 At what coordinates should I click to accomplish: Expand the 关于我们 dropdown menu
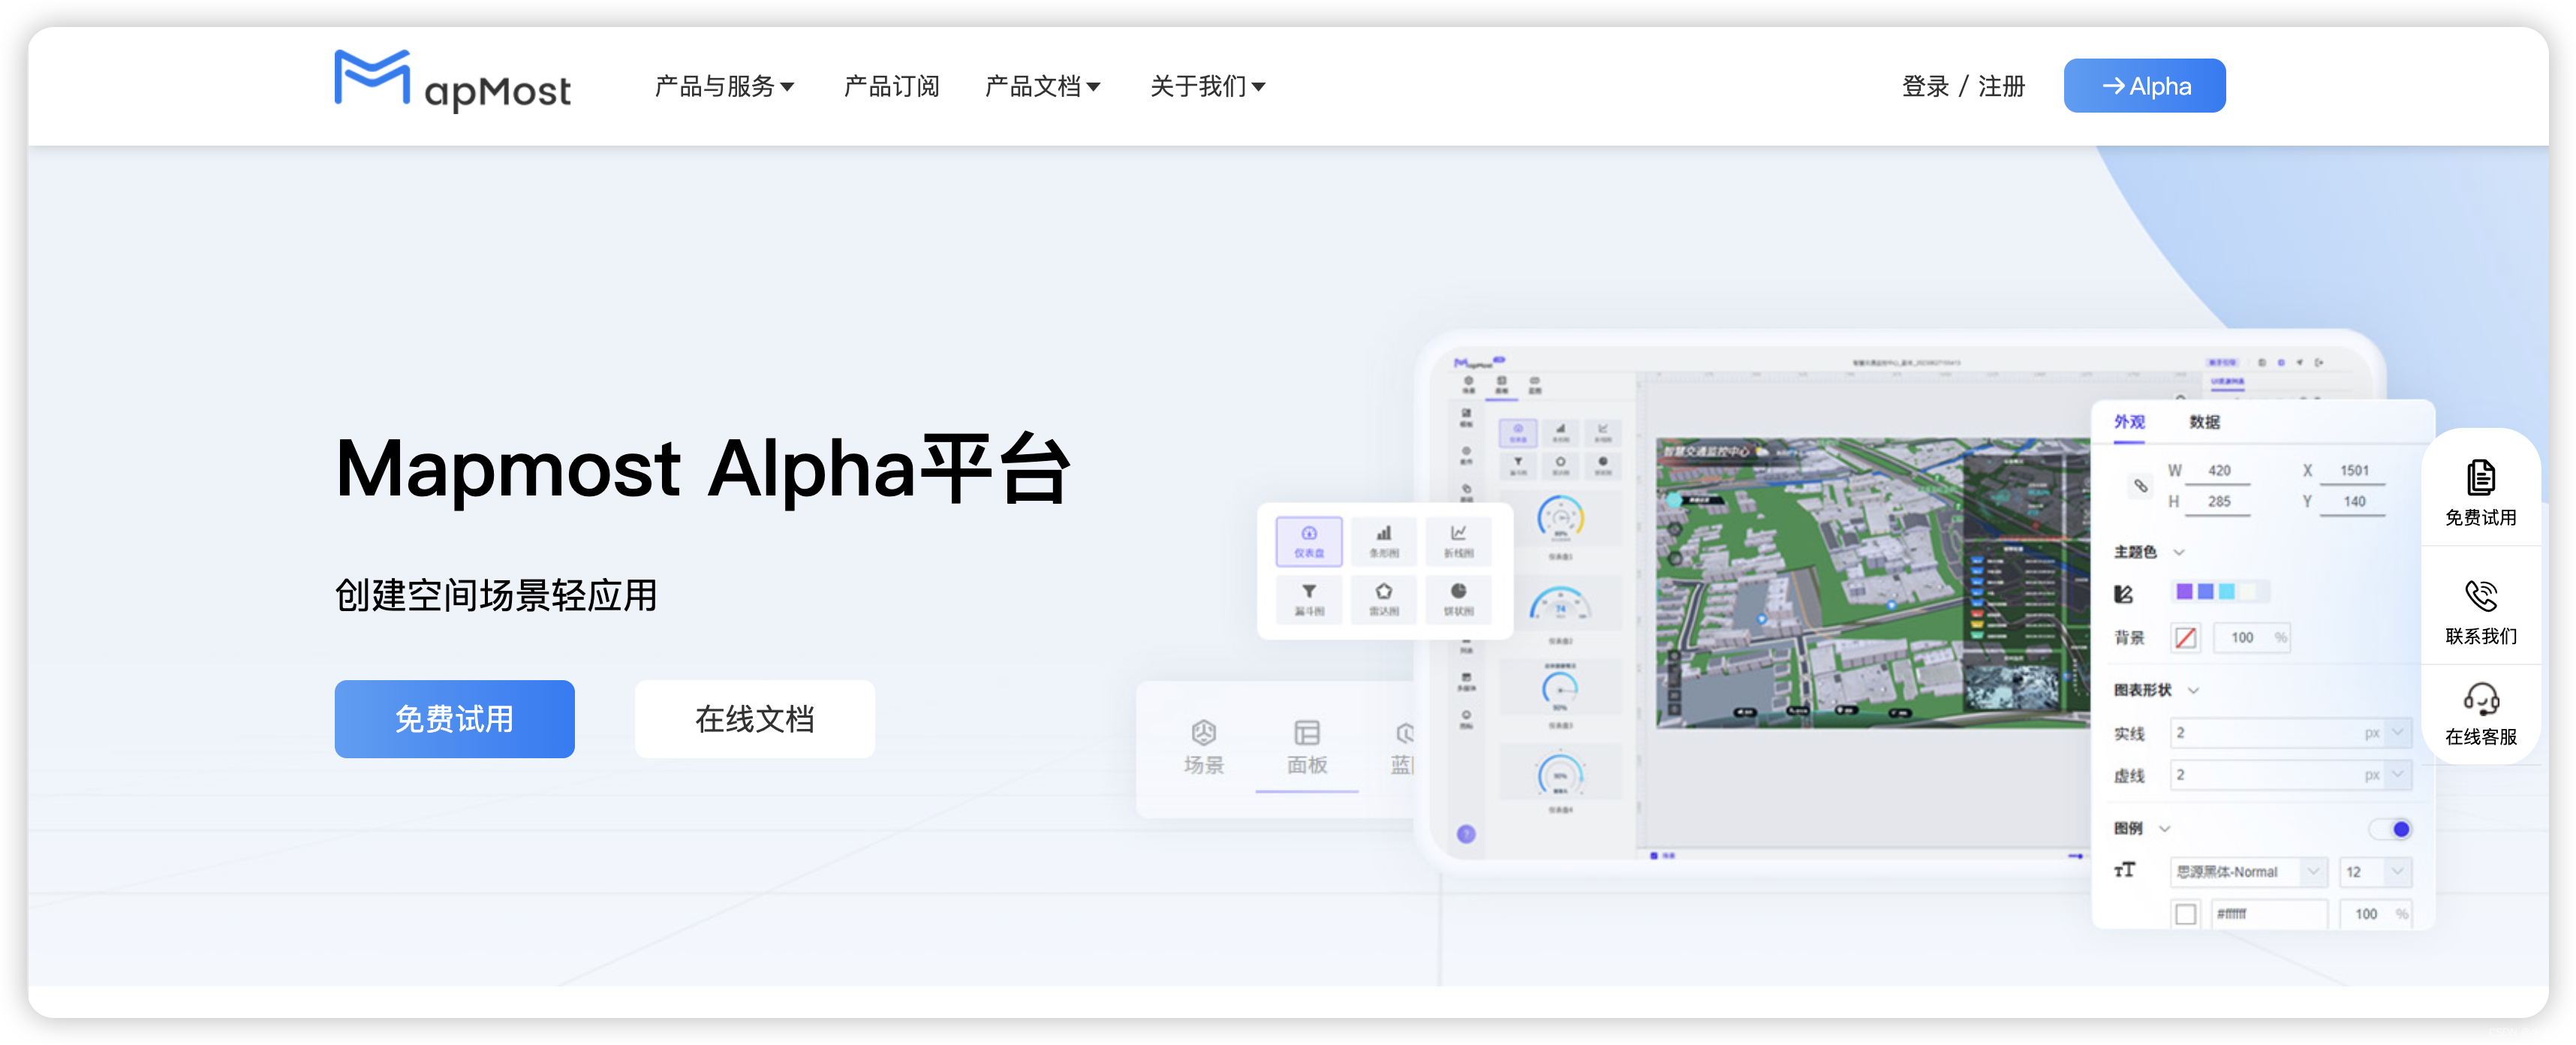click(1207, 87)
